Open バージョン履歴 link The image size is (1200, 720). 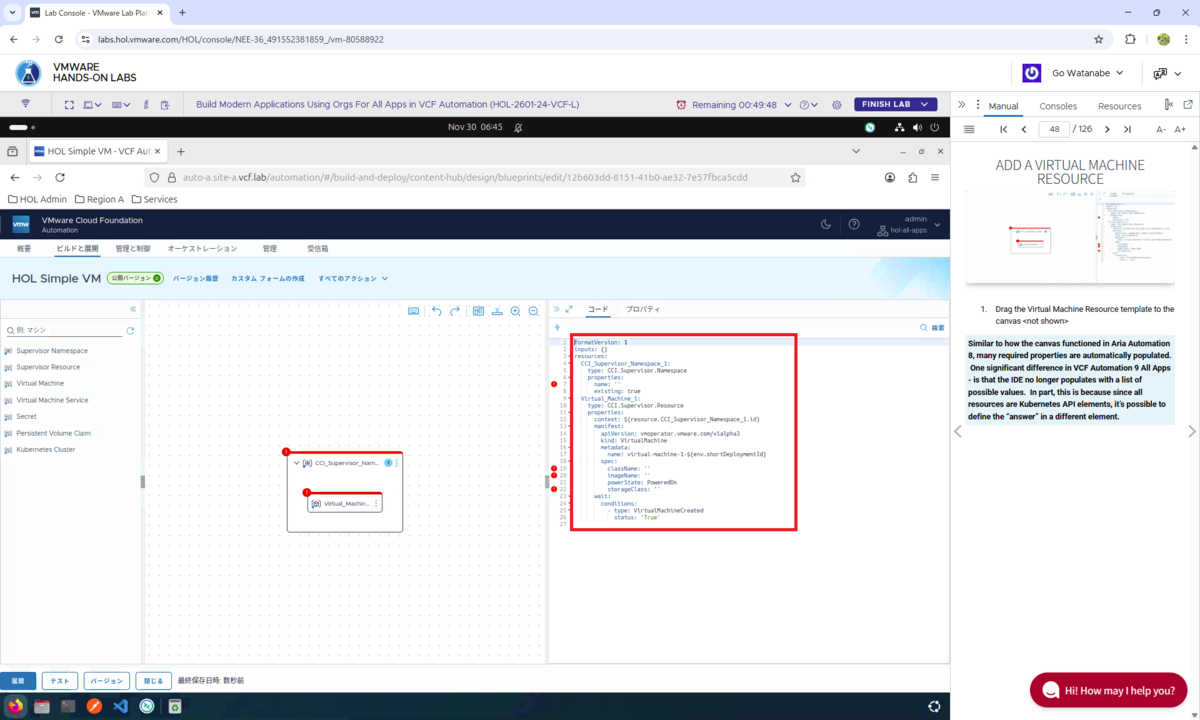195,278
